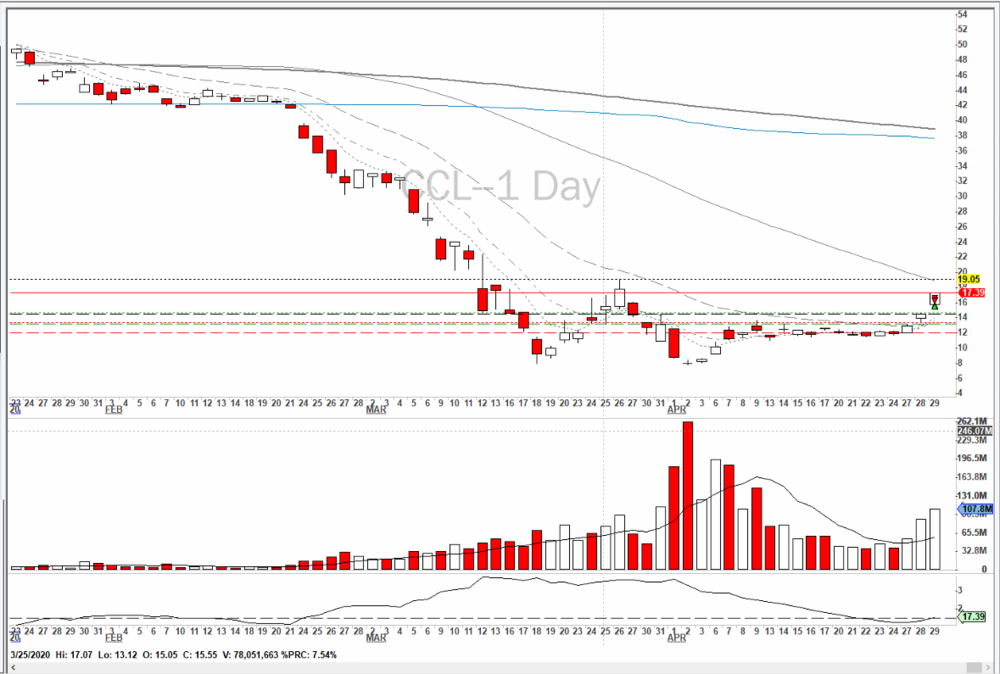Click the April 1 large red candlestick
The width and height of the screenshot is (1000, 674).
(674, 342)
